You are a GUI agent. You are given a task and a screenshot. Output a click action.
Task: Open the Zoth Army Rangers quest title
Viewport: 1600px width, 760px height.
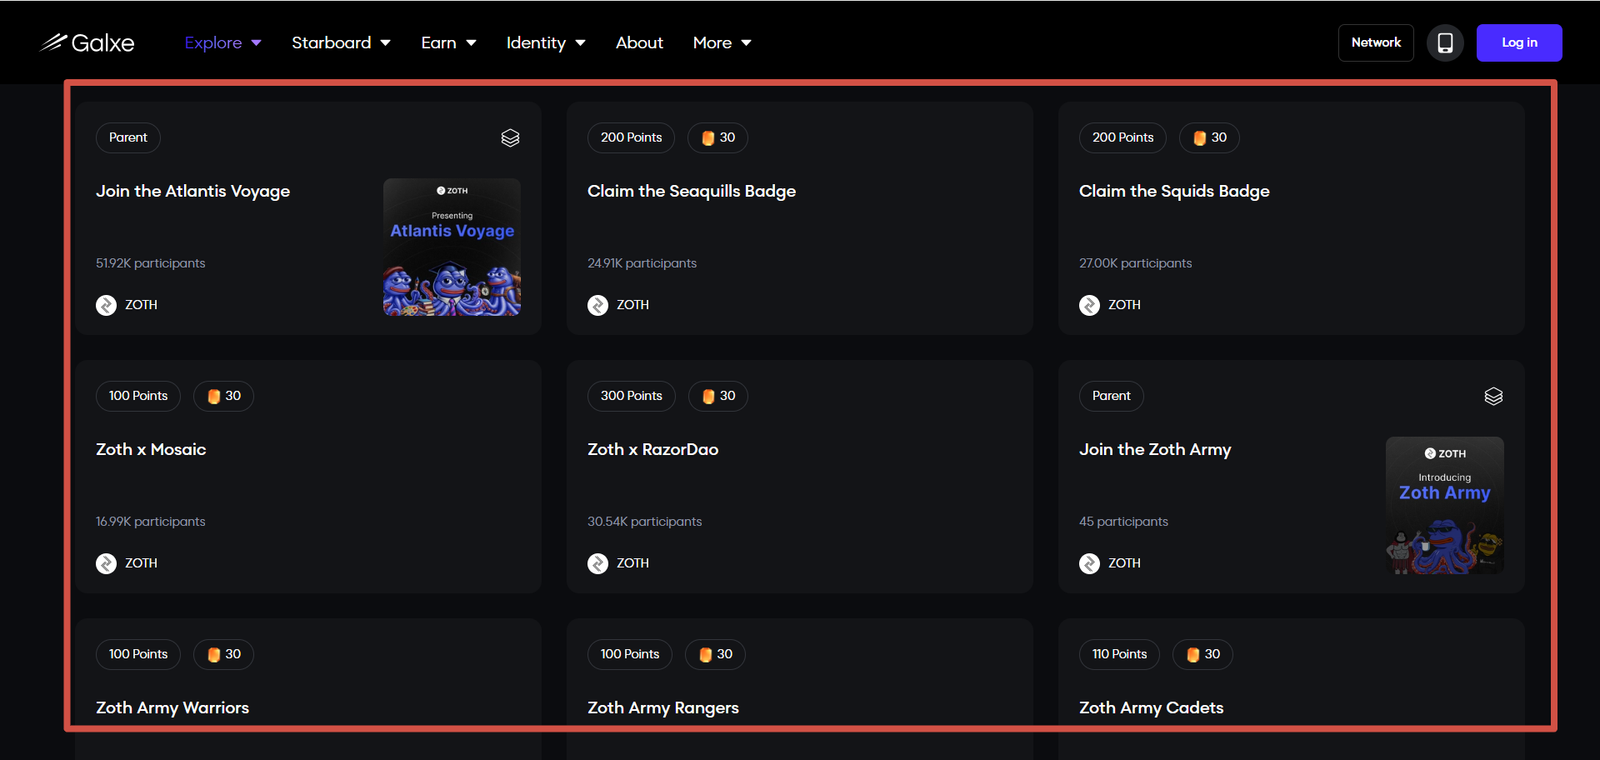point(663,708)
